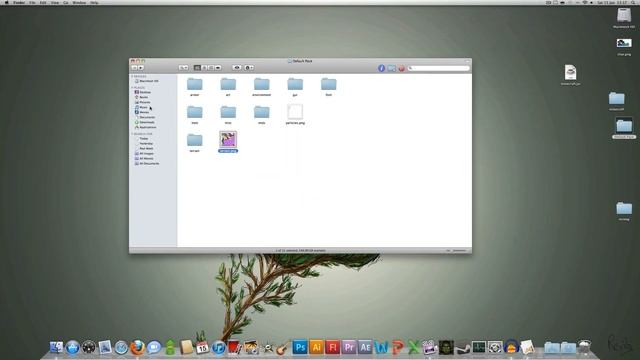Open the Trash in the Dock

click(584, 347)
